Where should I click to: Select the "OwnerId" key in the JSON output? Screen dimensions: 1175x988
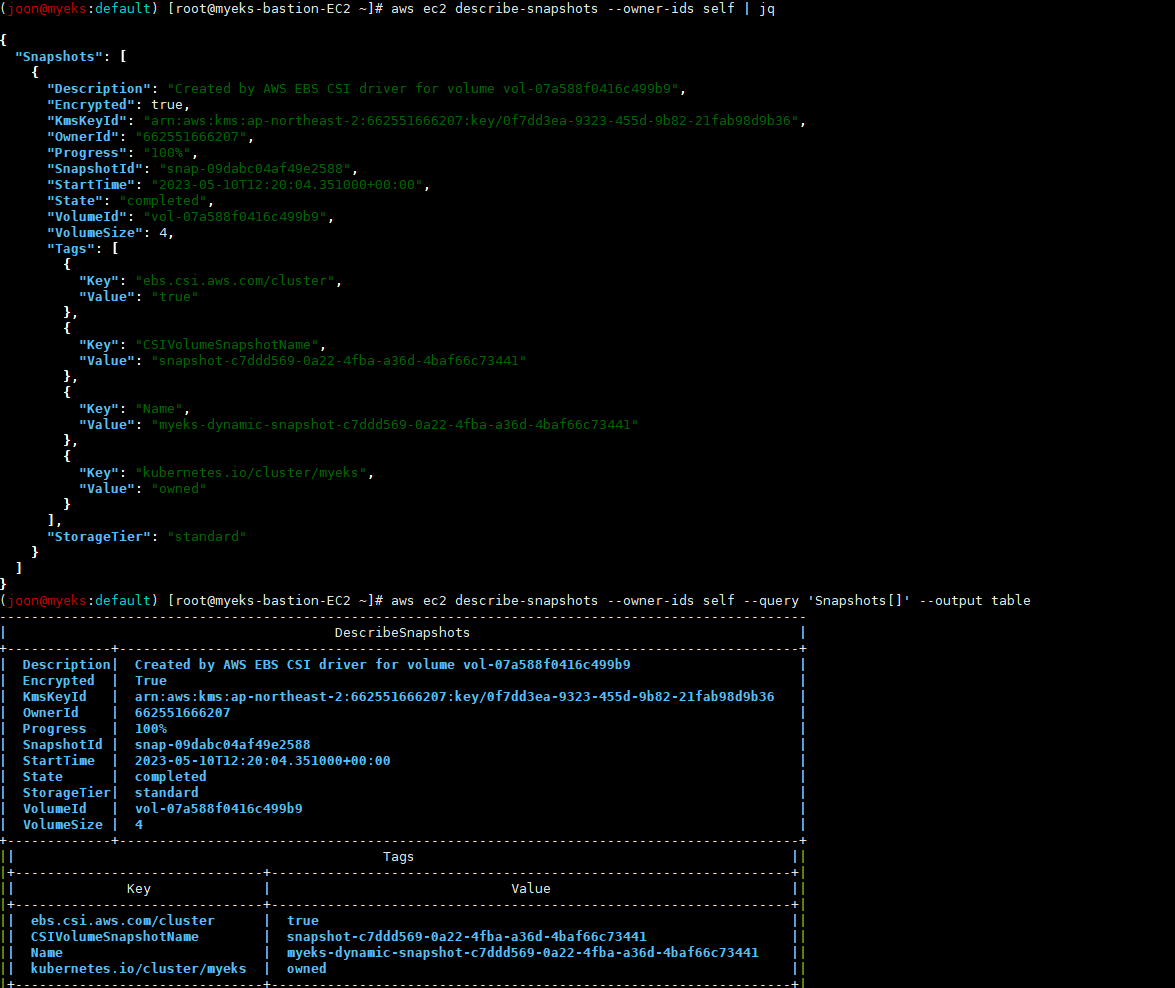point(87,136)
